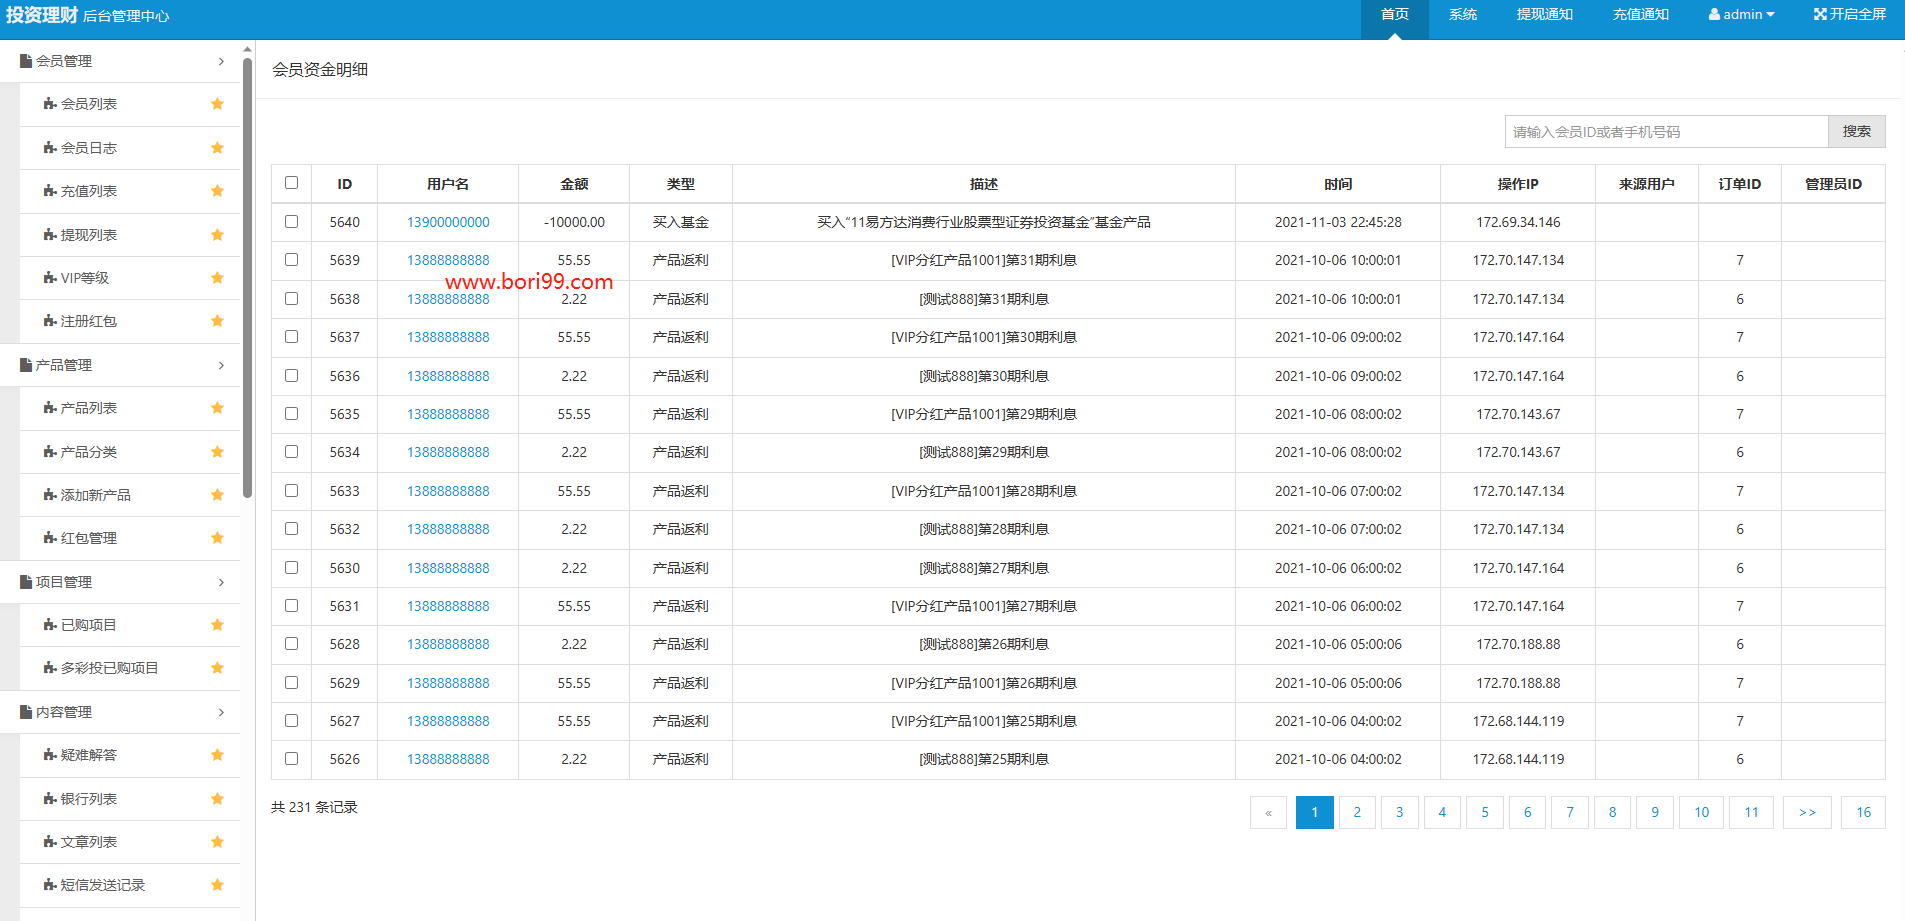The width and height of the screenshot is (1905, 921).
Task: Collapse the 内容管理 menu section
Action: tap(120, 712)
